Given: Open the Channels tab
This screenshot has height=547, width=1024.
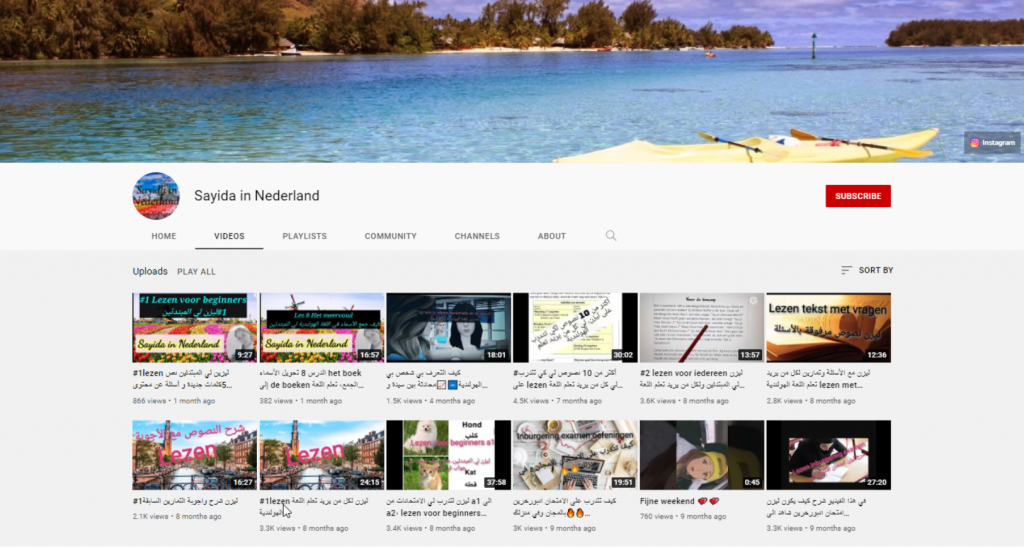Looking at the screenshot, I should point(477,236).
